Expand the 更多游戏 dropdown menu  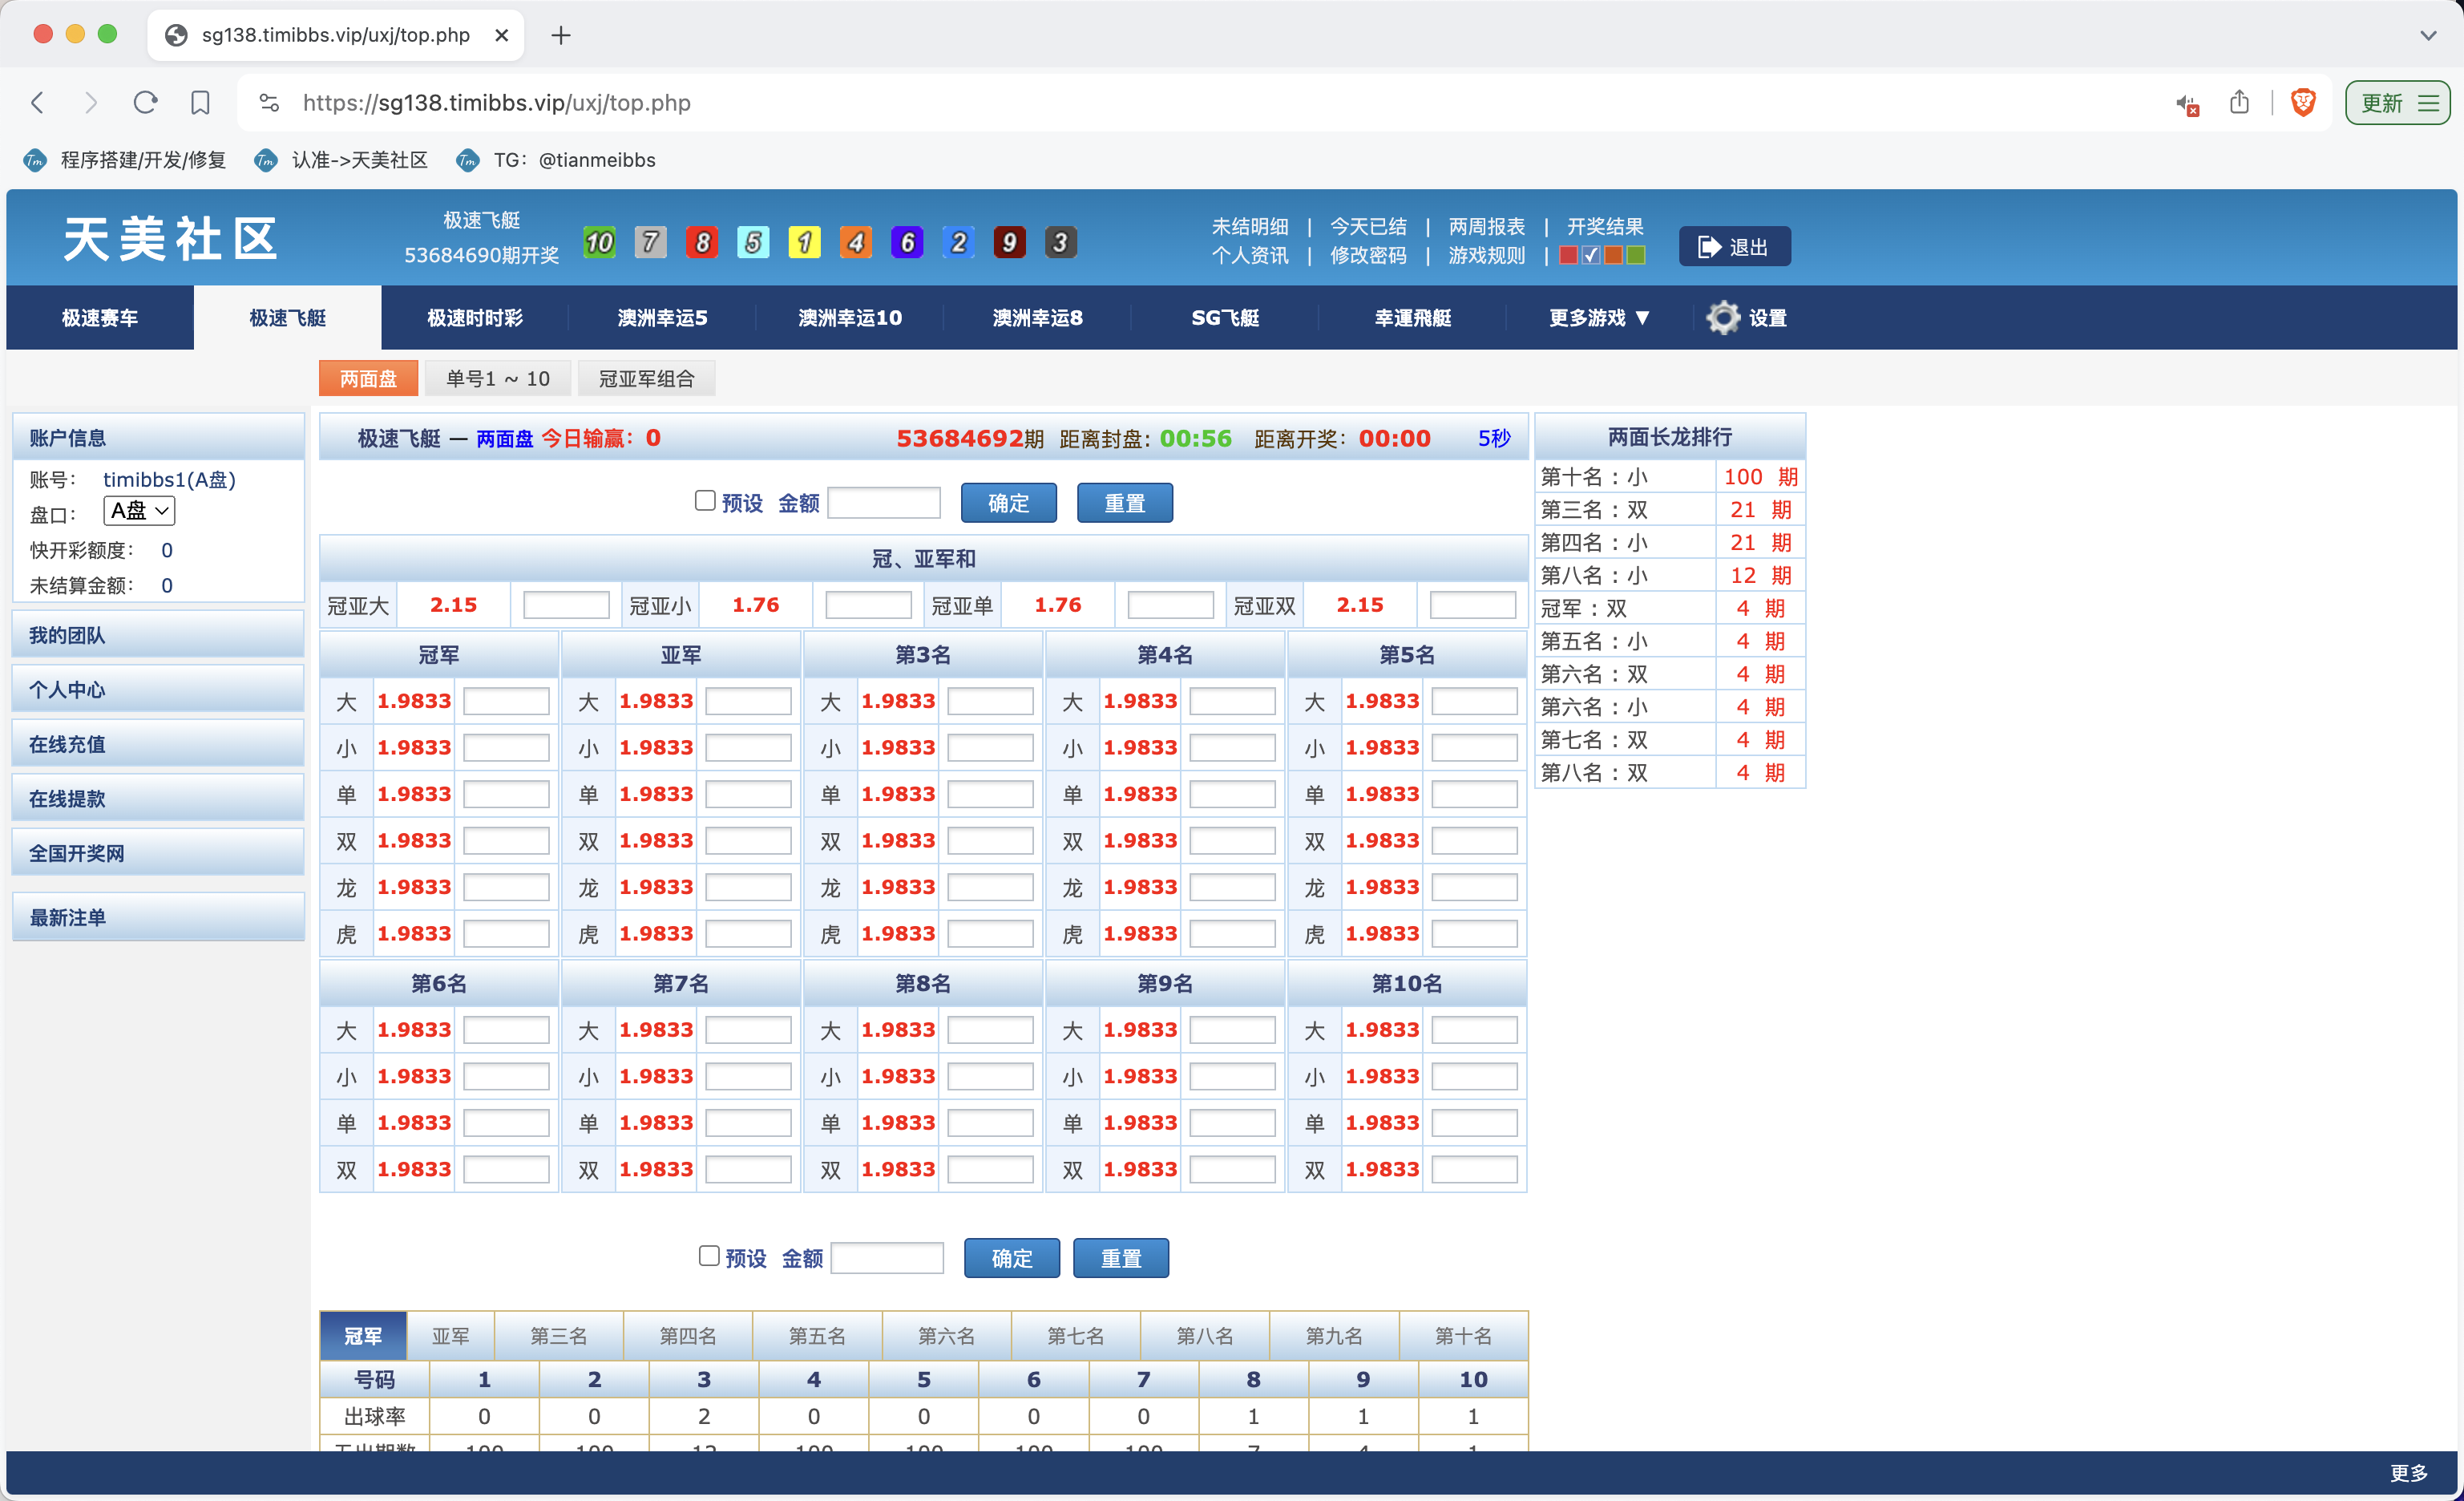(1598, 318)
